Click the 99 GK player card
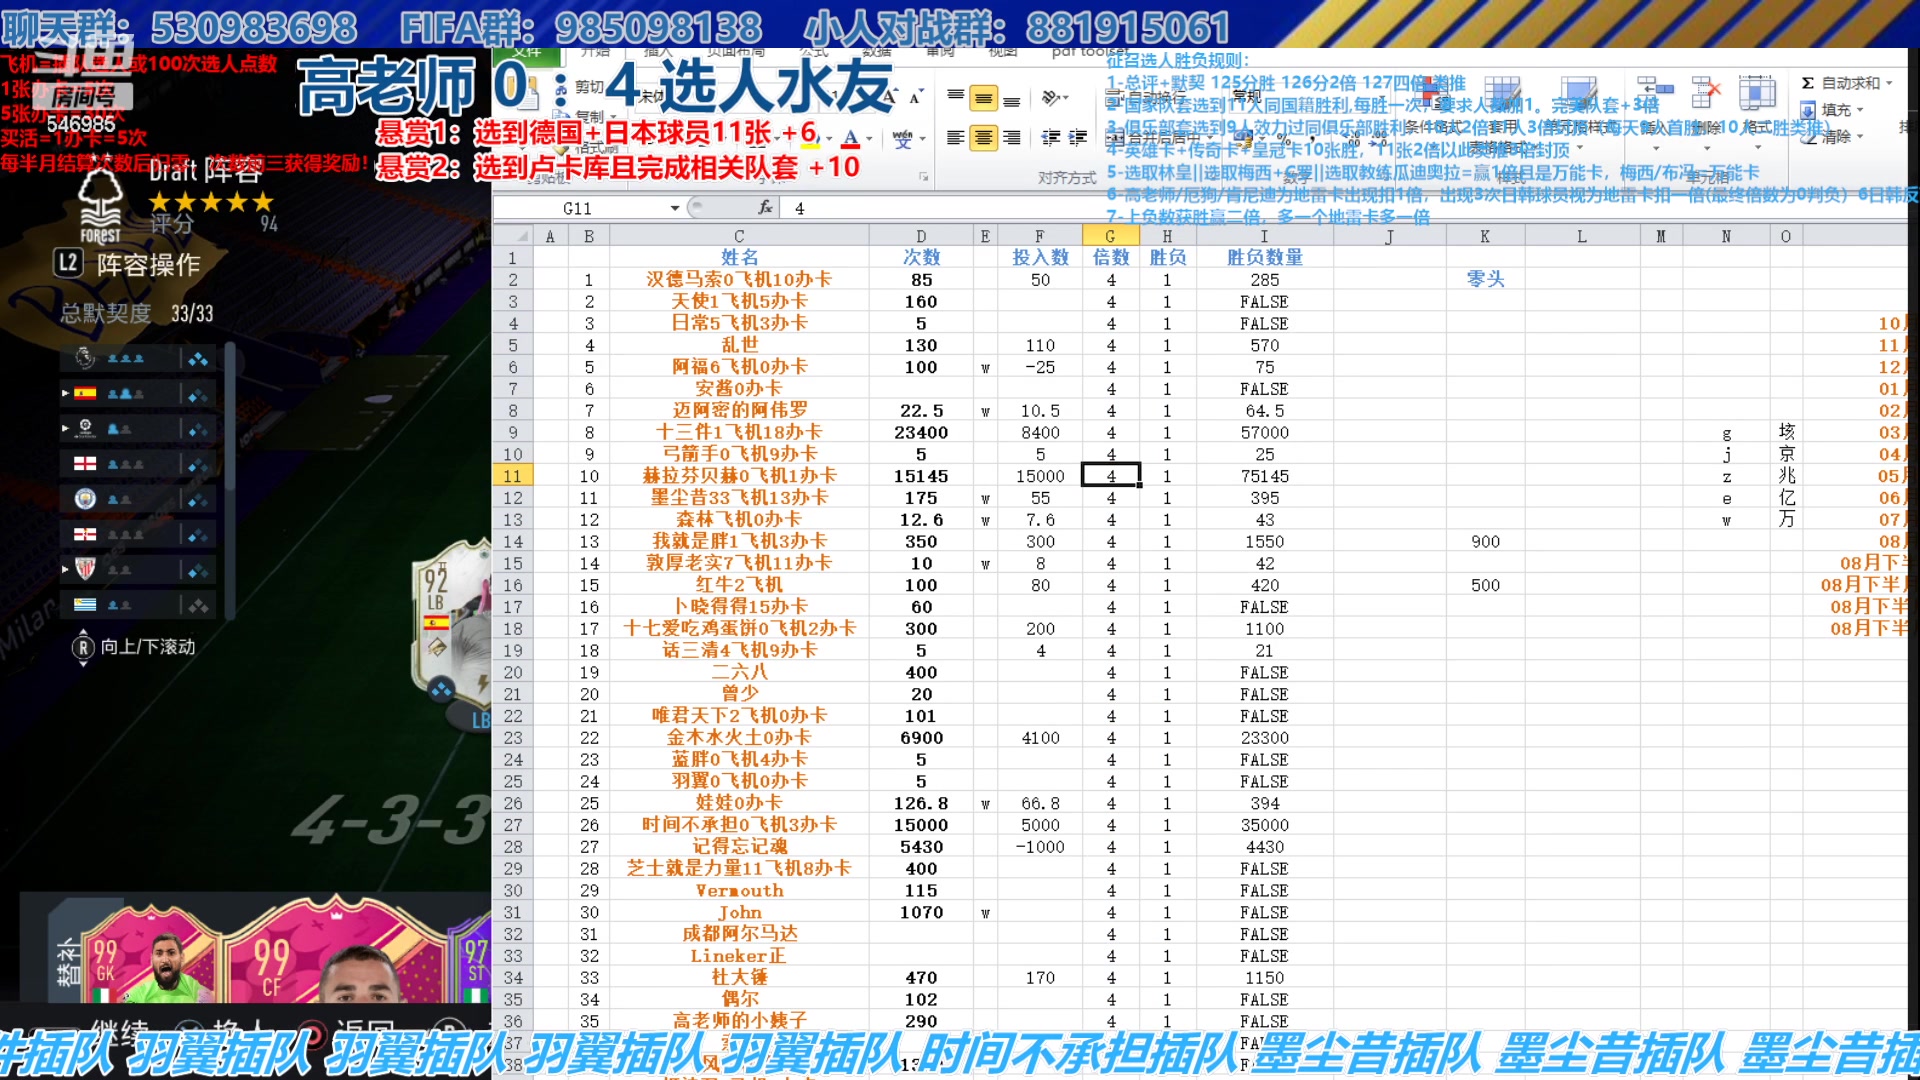The width and height of the screenshot is (1920, 1080). (x=150, y=953)
